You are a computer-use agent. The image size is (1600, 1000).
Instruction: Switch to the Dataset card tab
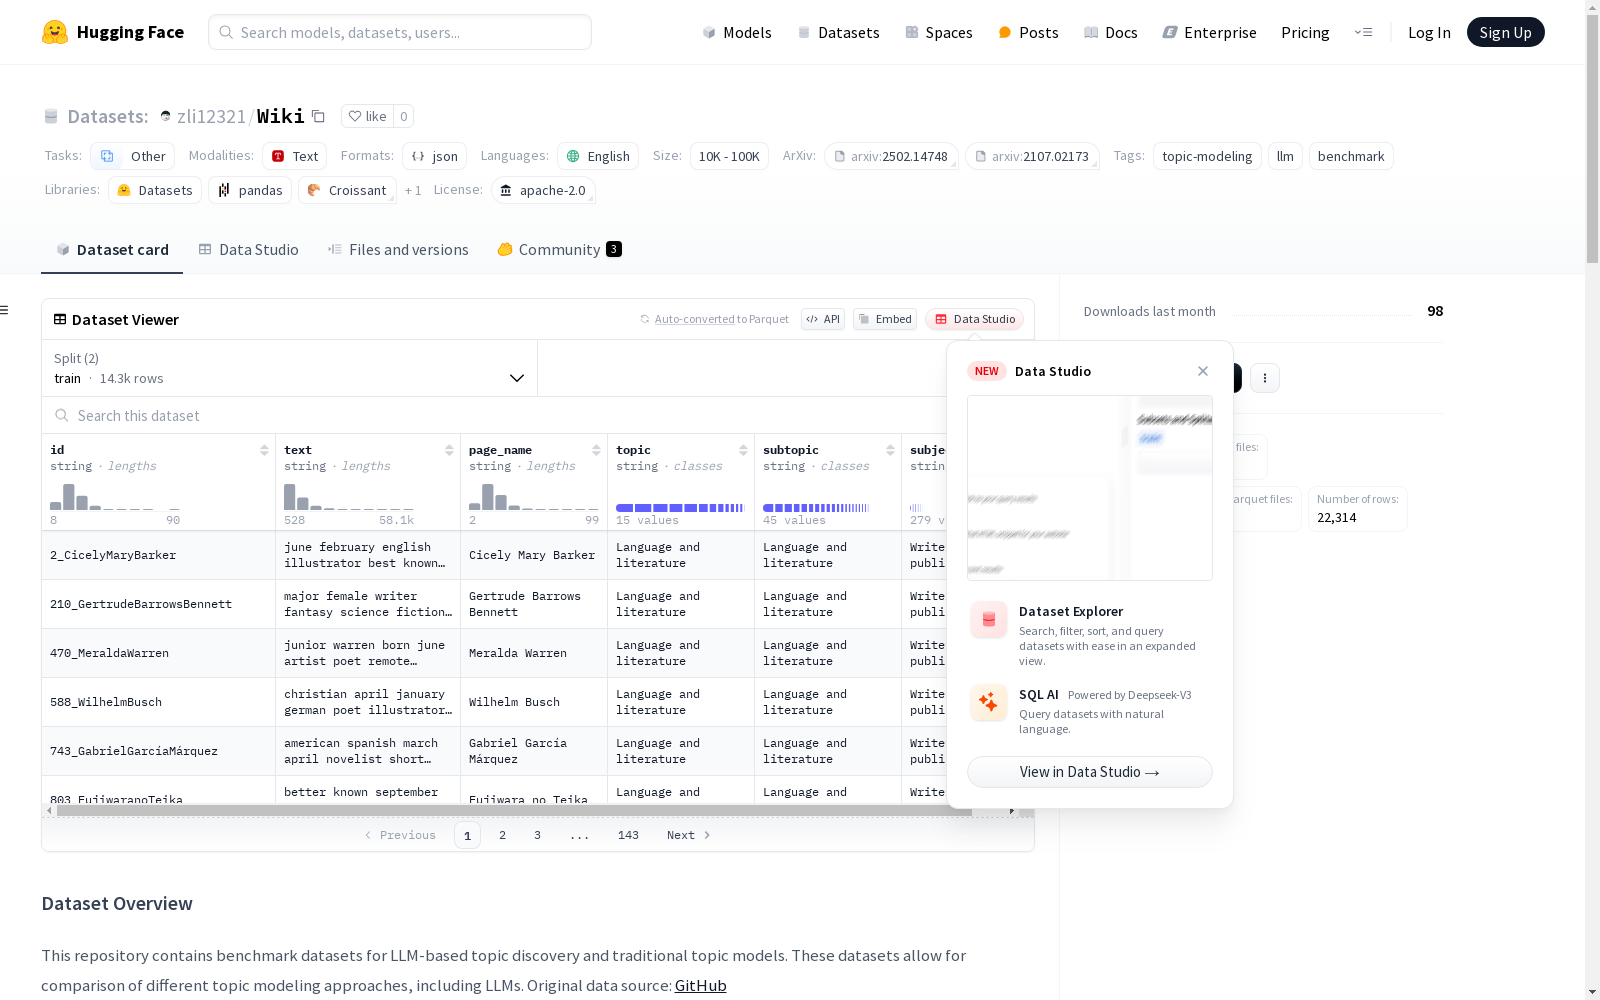[x=112, y=250]
